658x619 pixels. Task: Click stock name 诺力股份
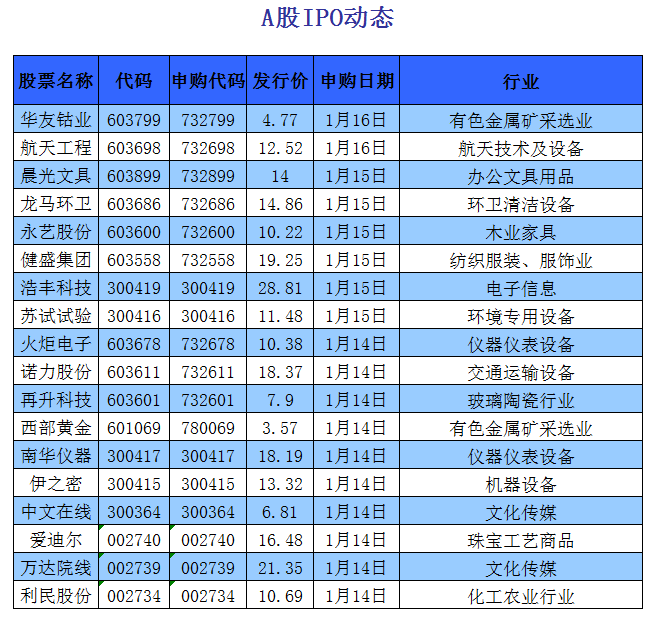pyautogui.click(x=56, y=372)
